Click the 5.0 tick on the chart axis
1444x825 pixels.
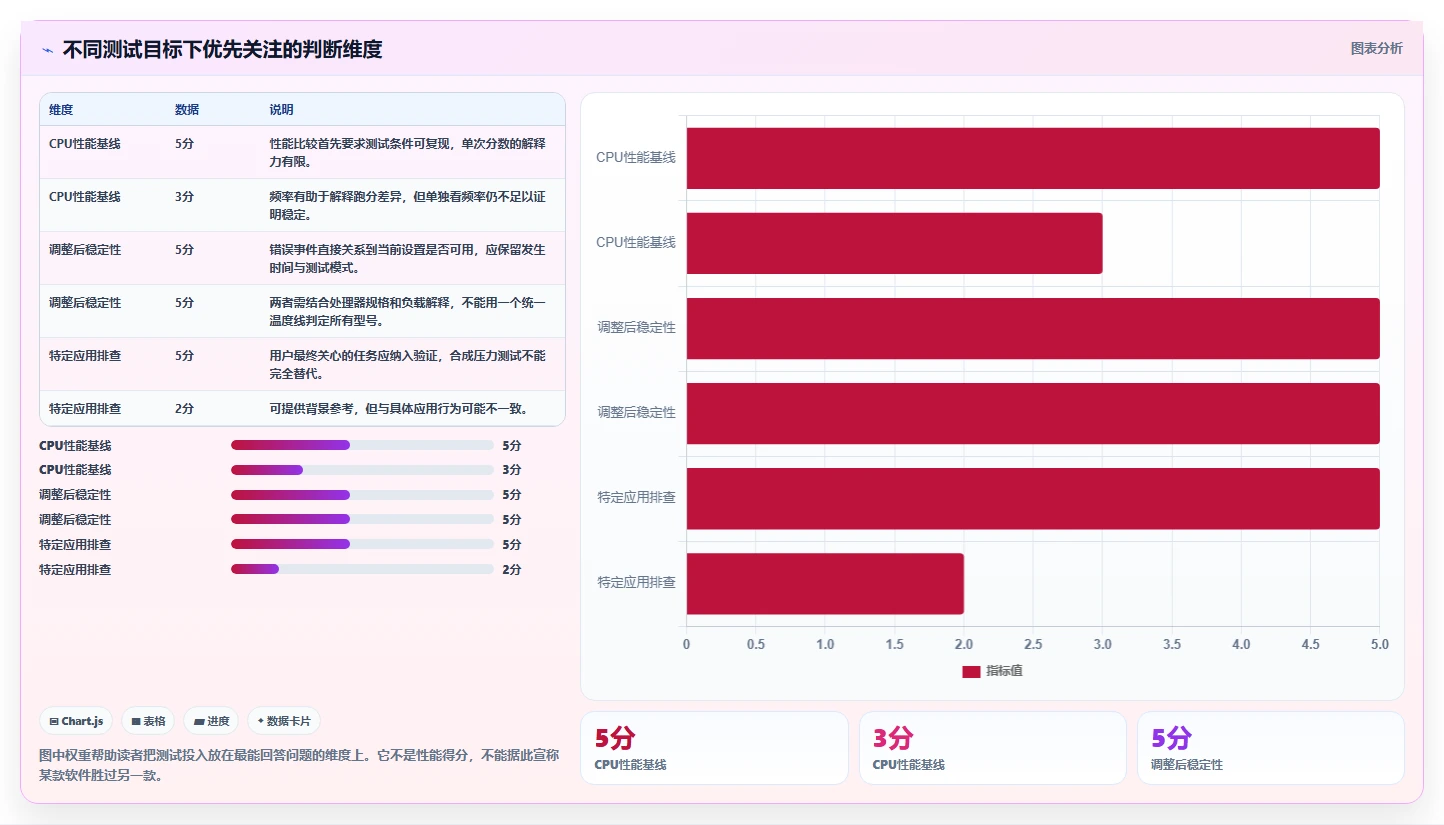coord(1380,645)
